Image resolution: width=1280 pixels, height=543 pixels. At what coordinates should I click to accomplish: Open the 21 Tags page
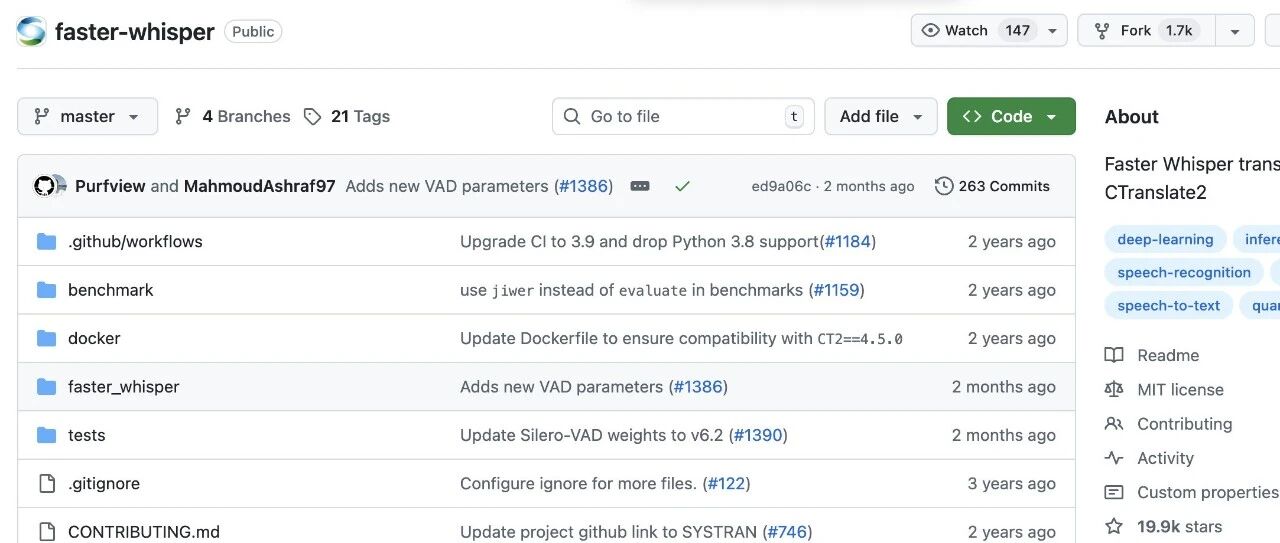pyautogui.click(x=347, y=116)
